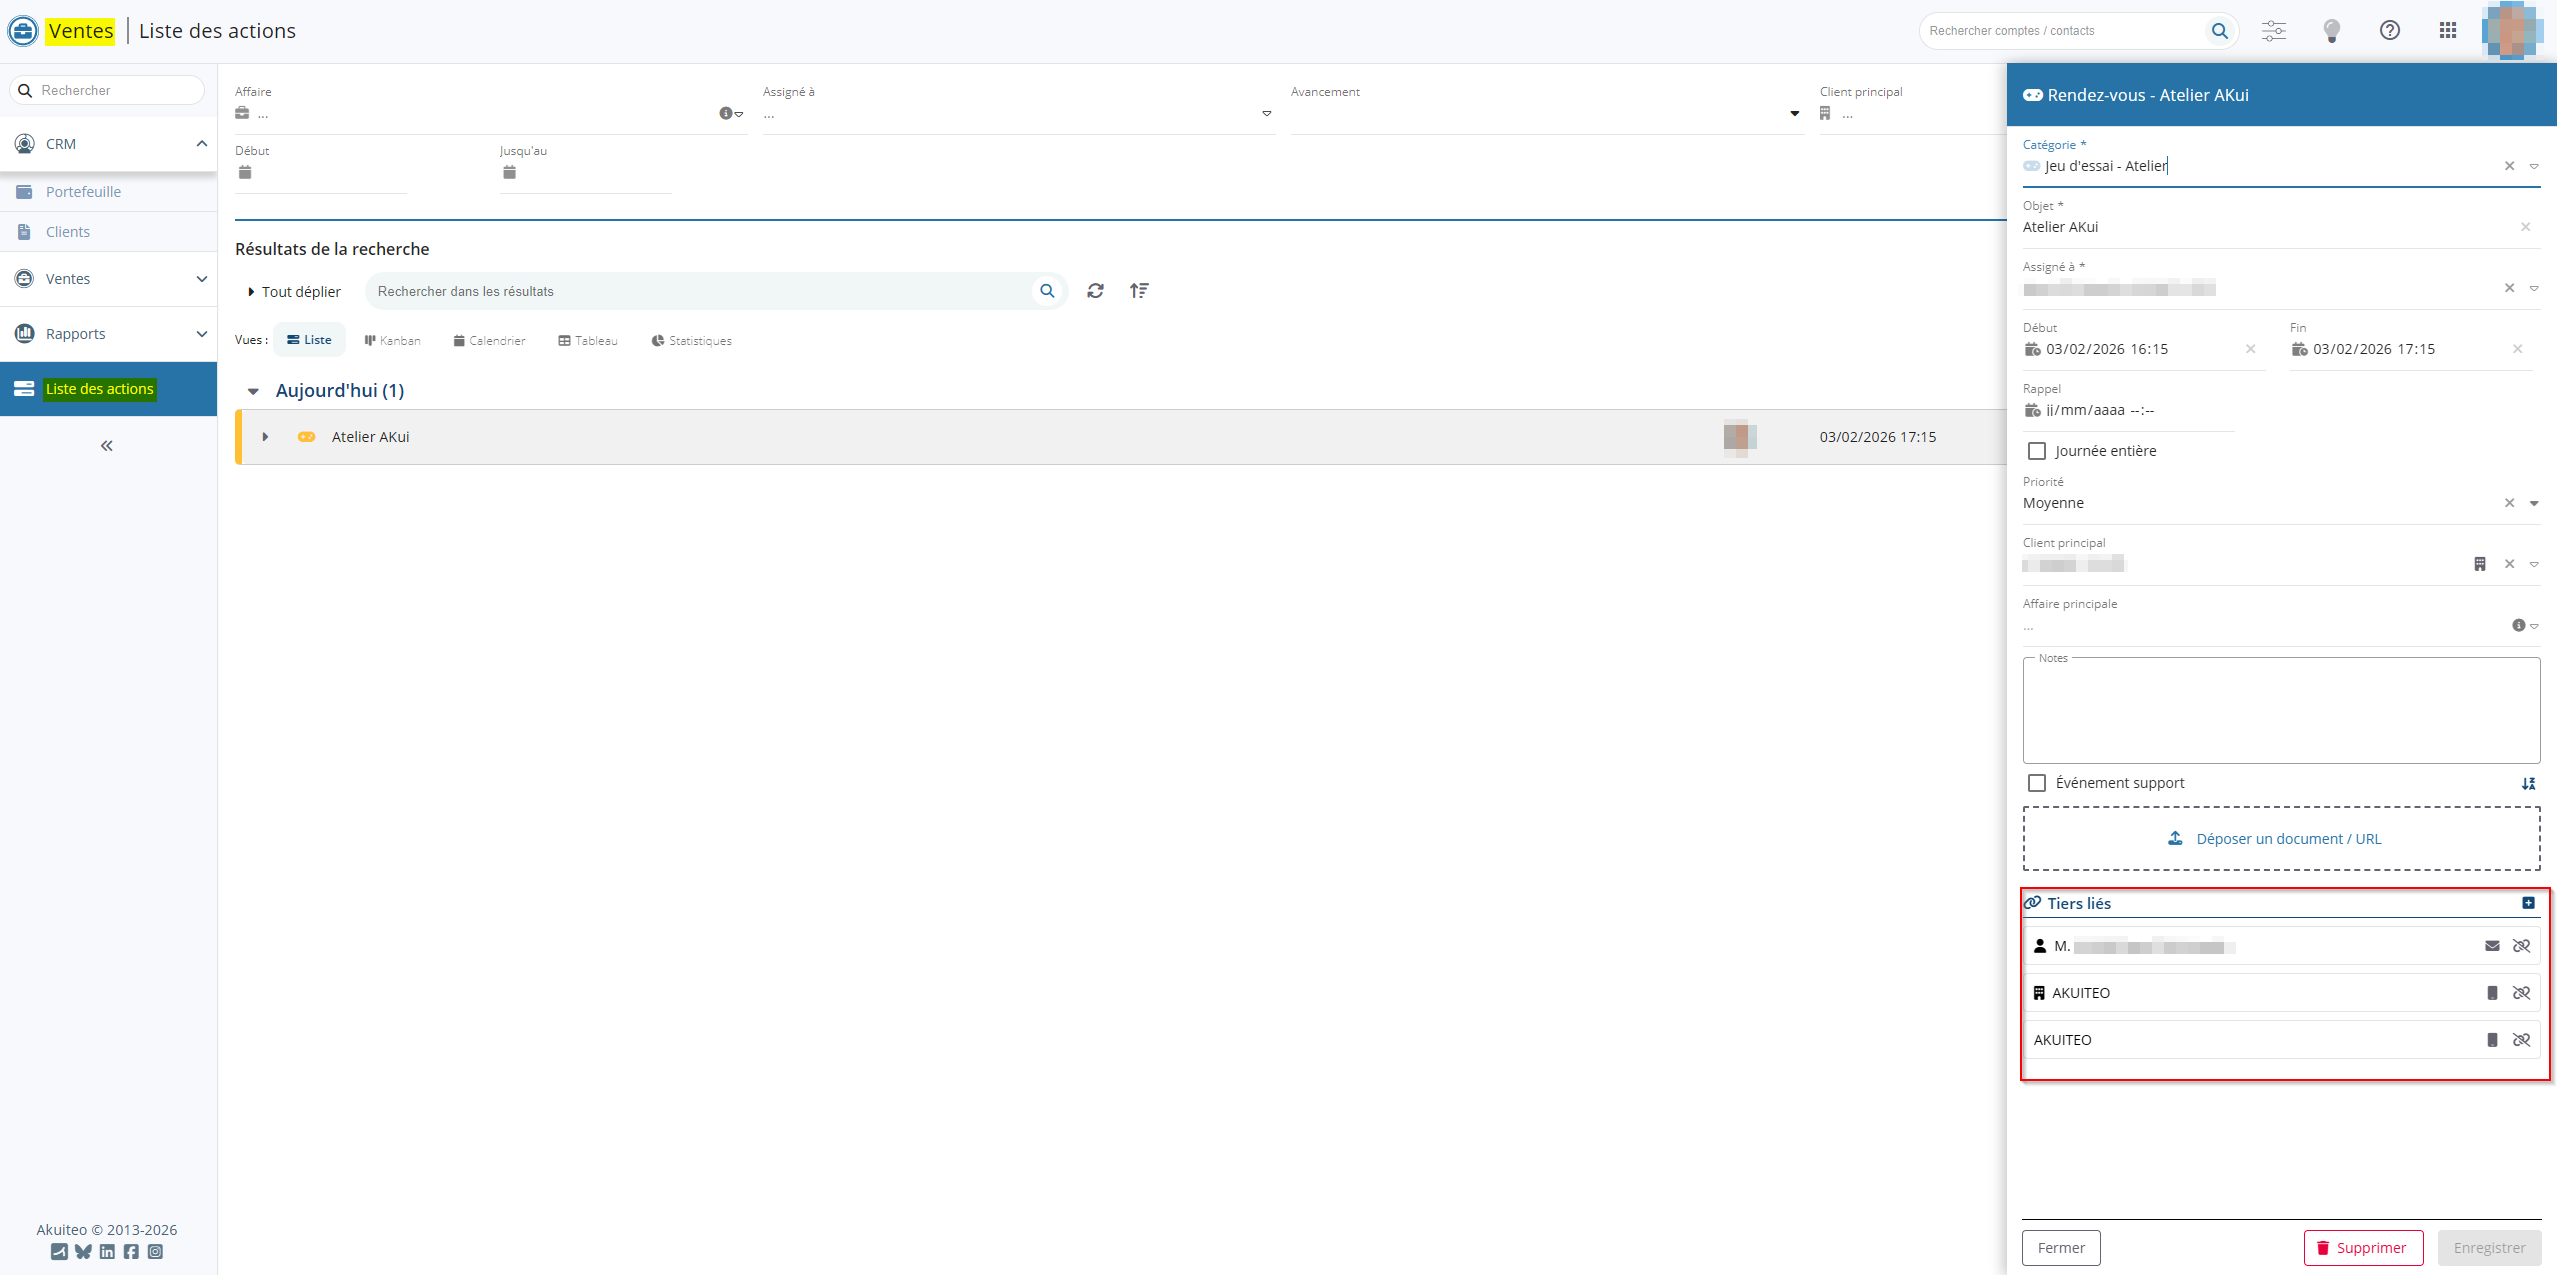
Task: Expand the Atelier AKui row
Action: pos(265,437)
